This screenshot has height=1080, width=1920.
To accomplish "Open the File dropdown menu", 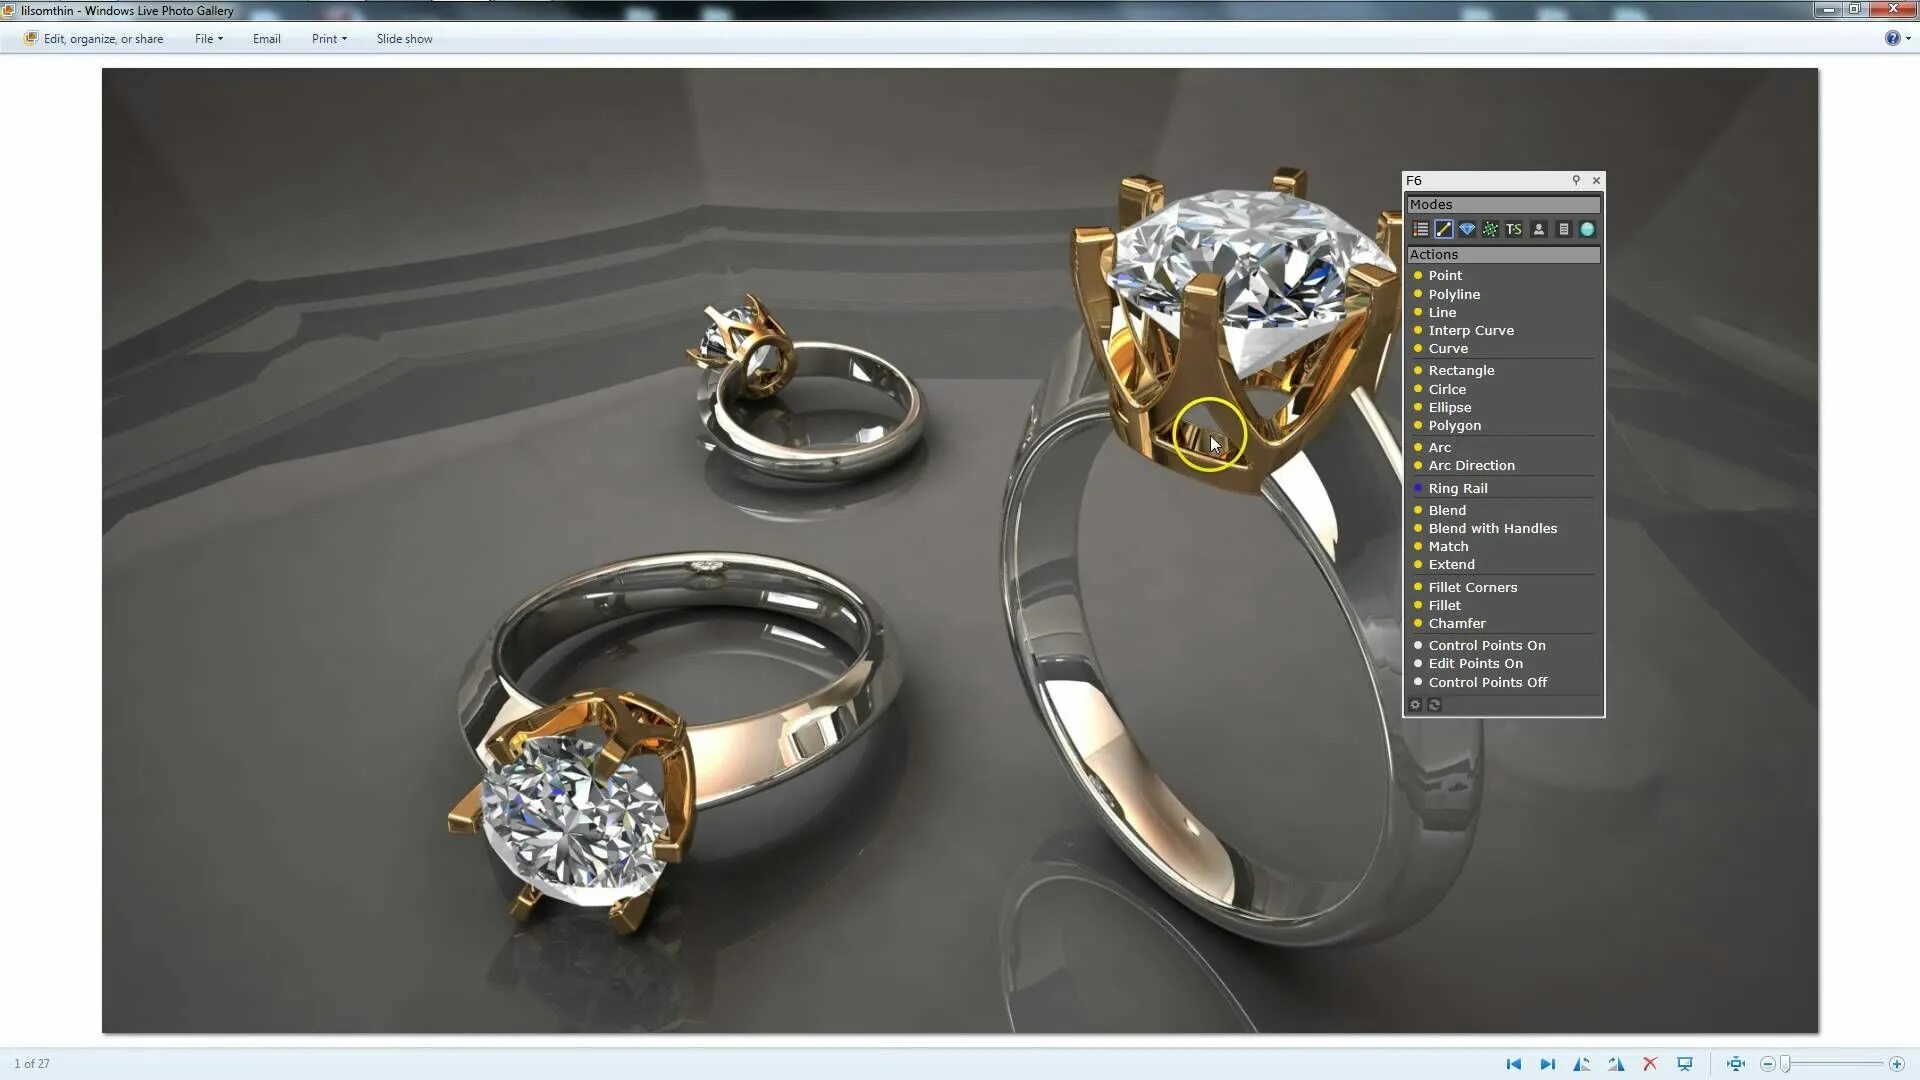I will coord(207,39).
